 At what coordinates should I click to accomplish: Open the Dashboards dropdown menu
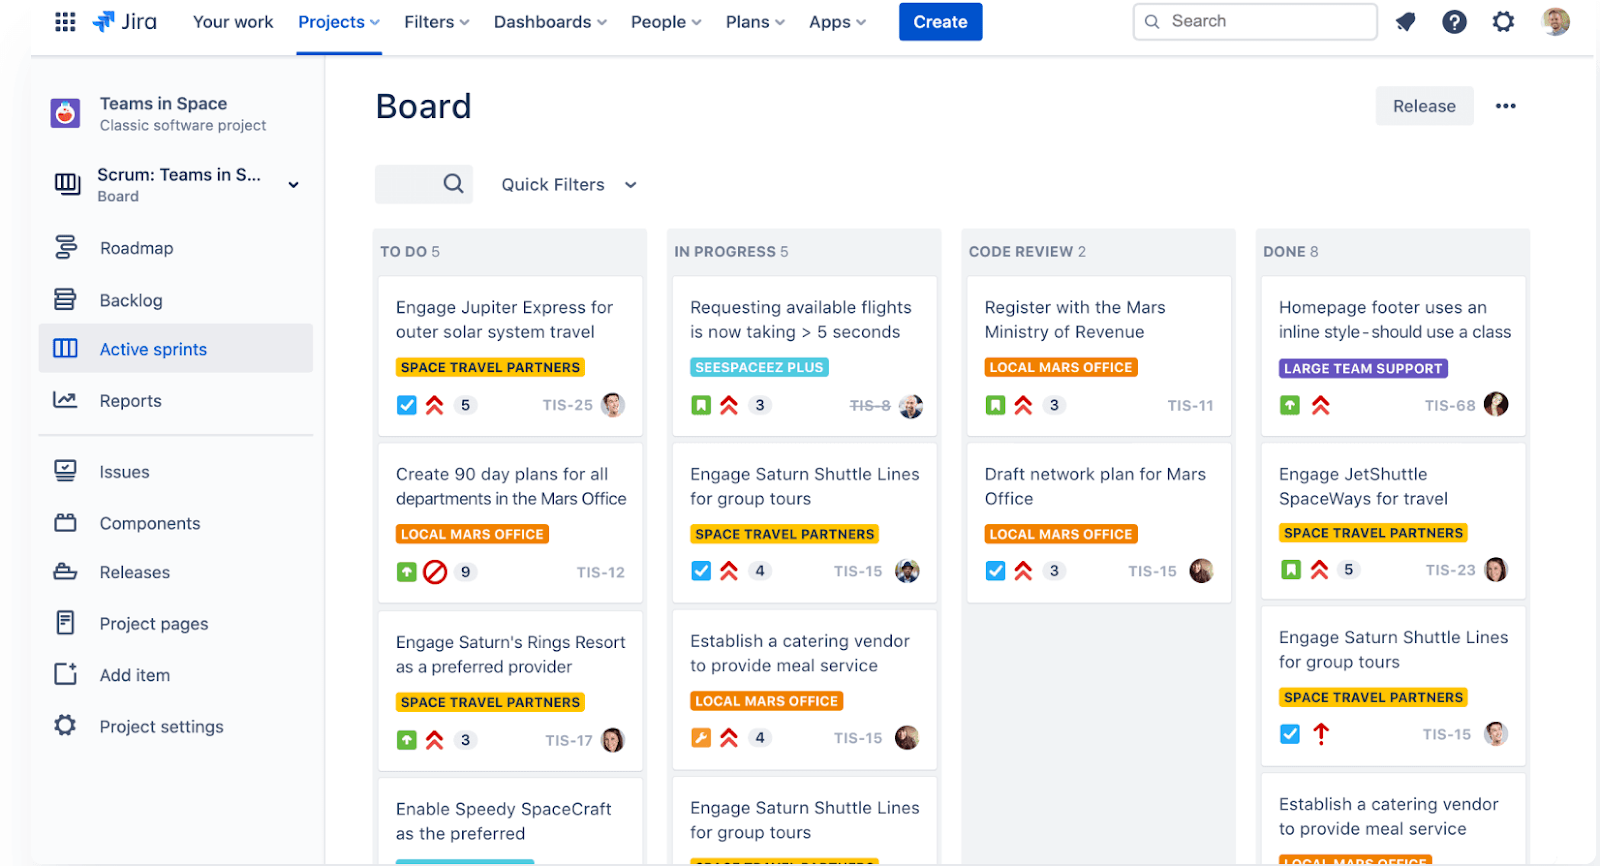[x=550, y=22]
